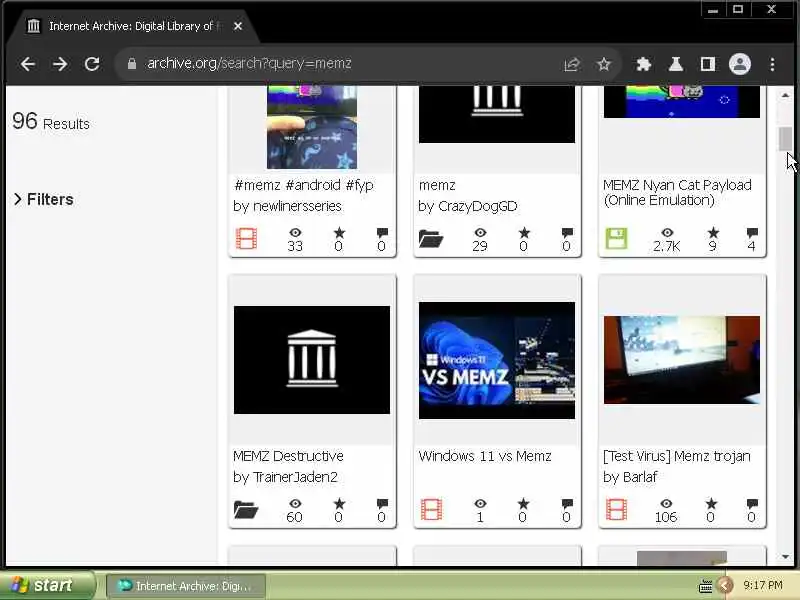This screenshot has height=600, width=800.
Task: Click the MEMZ Destructive archive logo thumbnail
Action: (312, 360)
